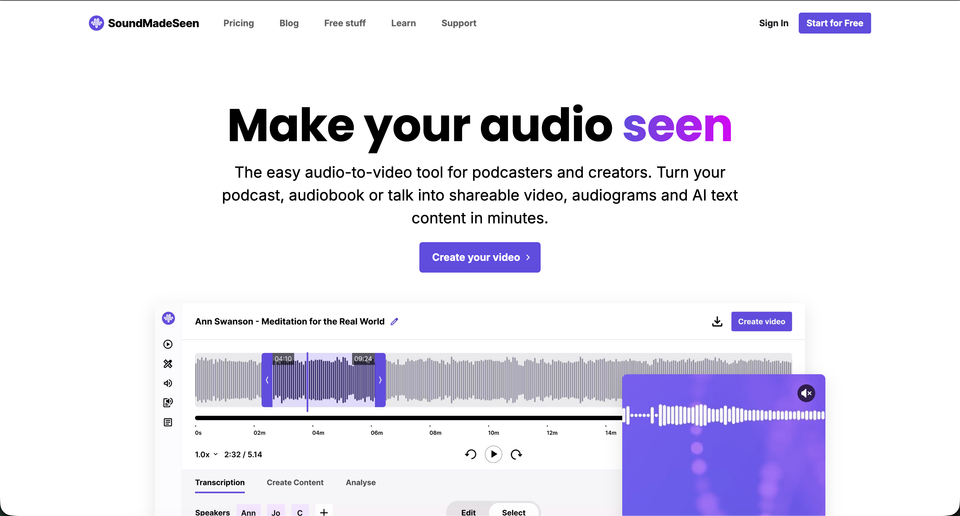The image size is (960, 516).
Task: Click the SoundMadeSeen logo icon
Action: coord(96,23)
